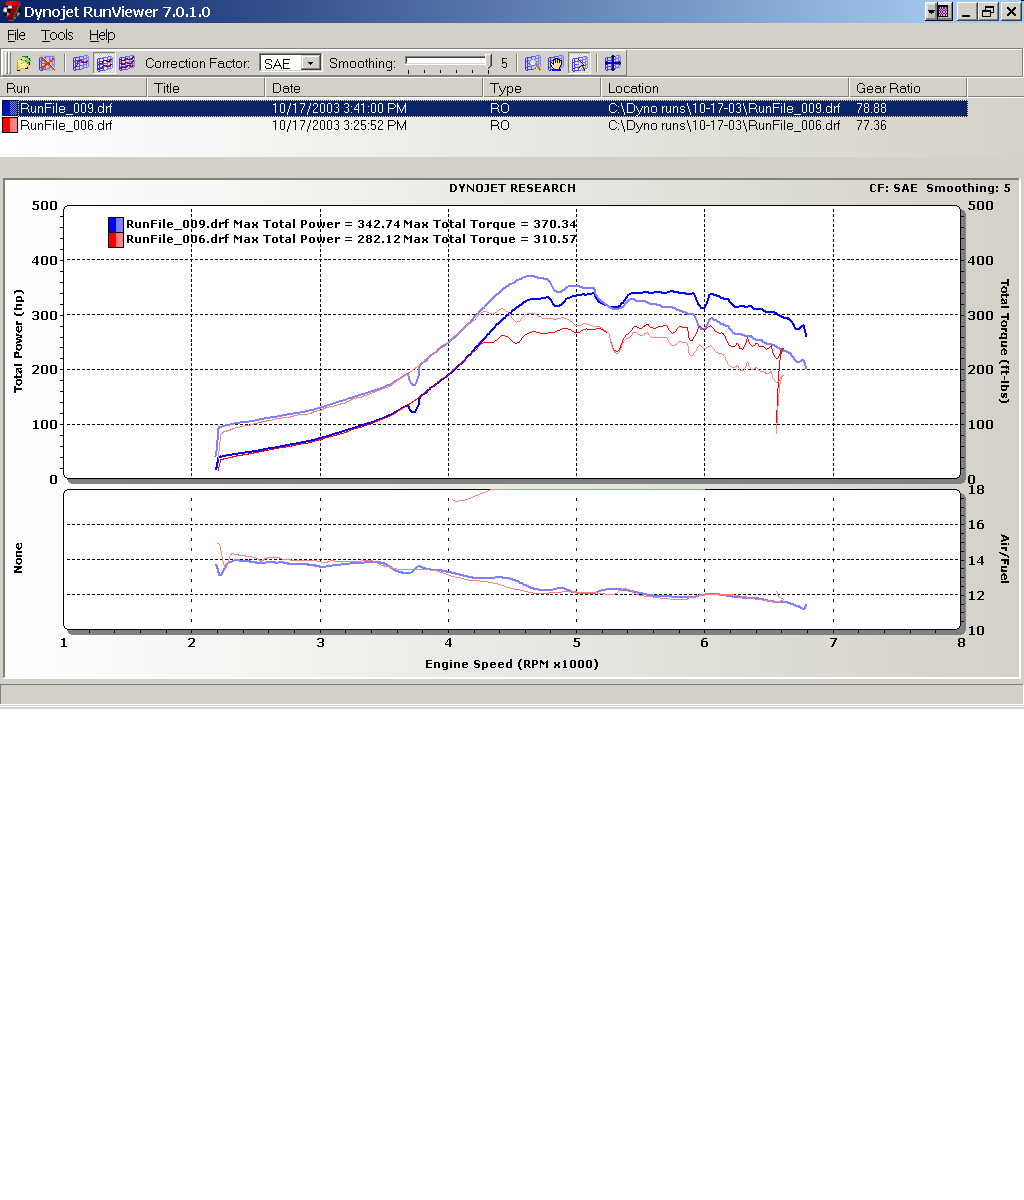Toggle the second graph layout icon

coord(104,63)
